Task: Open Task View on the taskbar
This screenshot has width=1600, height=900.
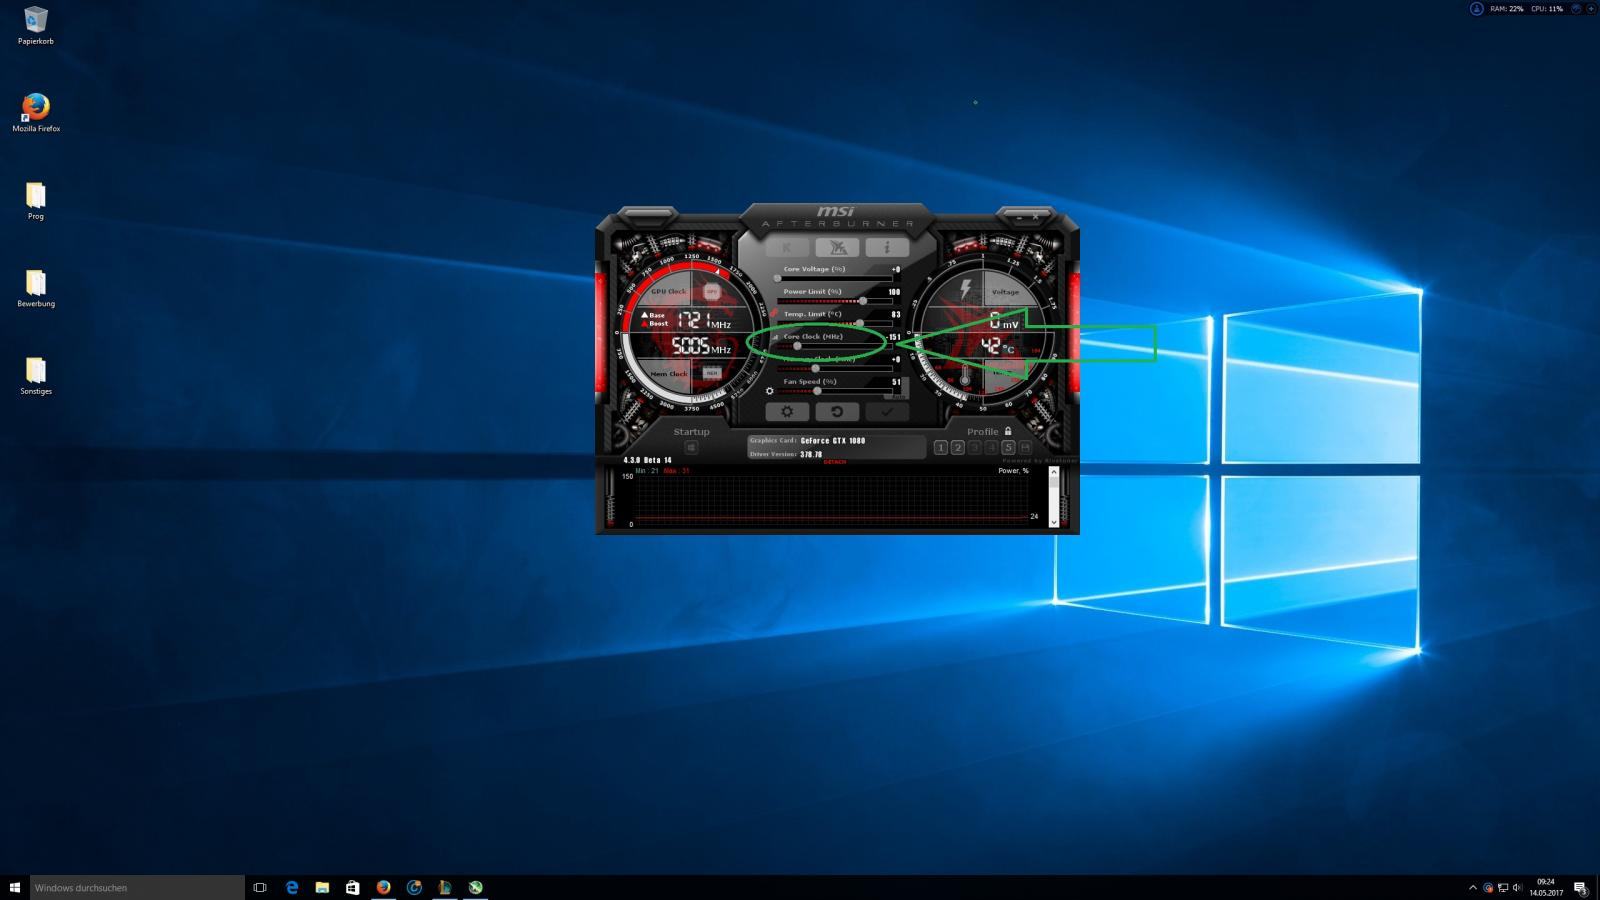Action: (260, 887)
